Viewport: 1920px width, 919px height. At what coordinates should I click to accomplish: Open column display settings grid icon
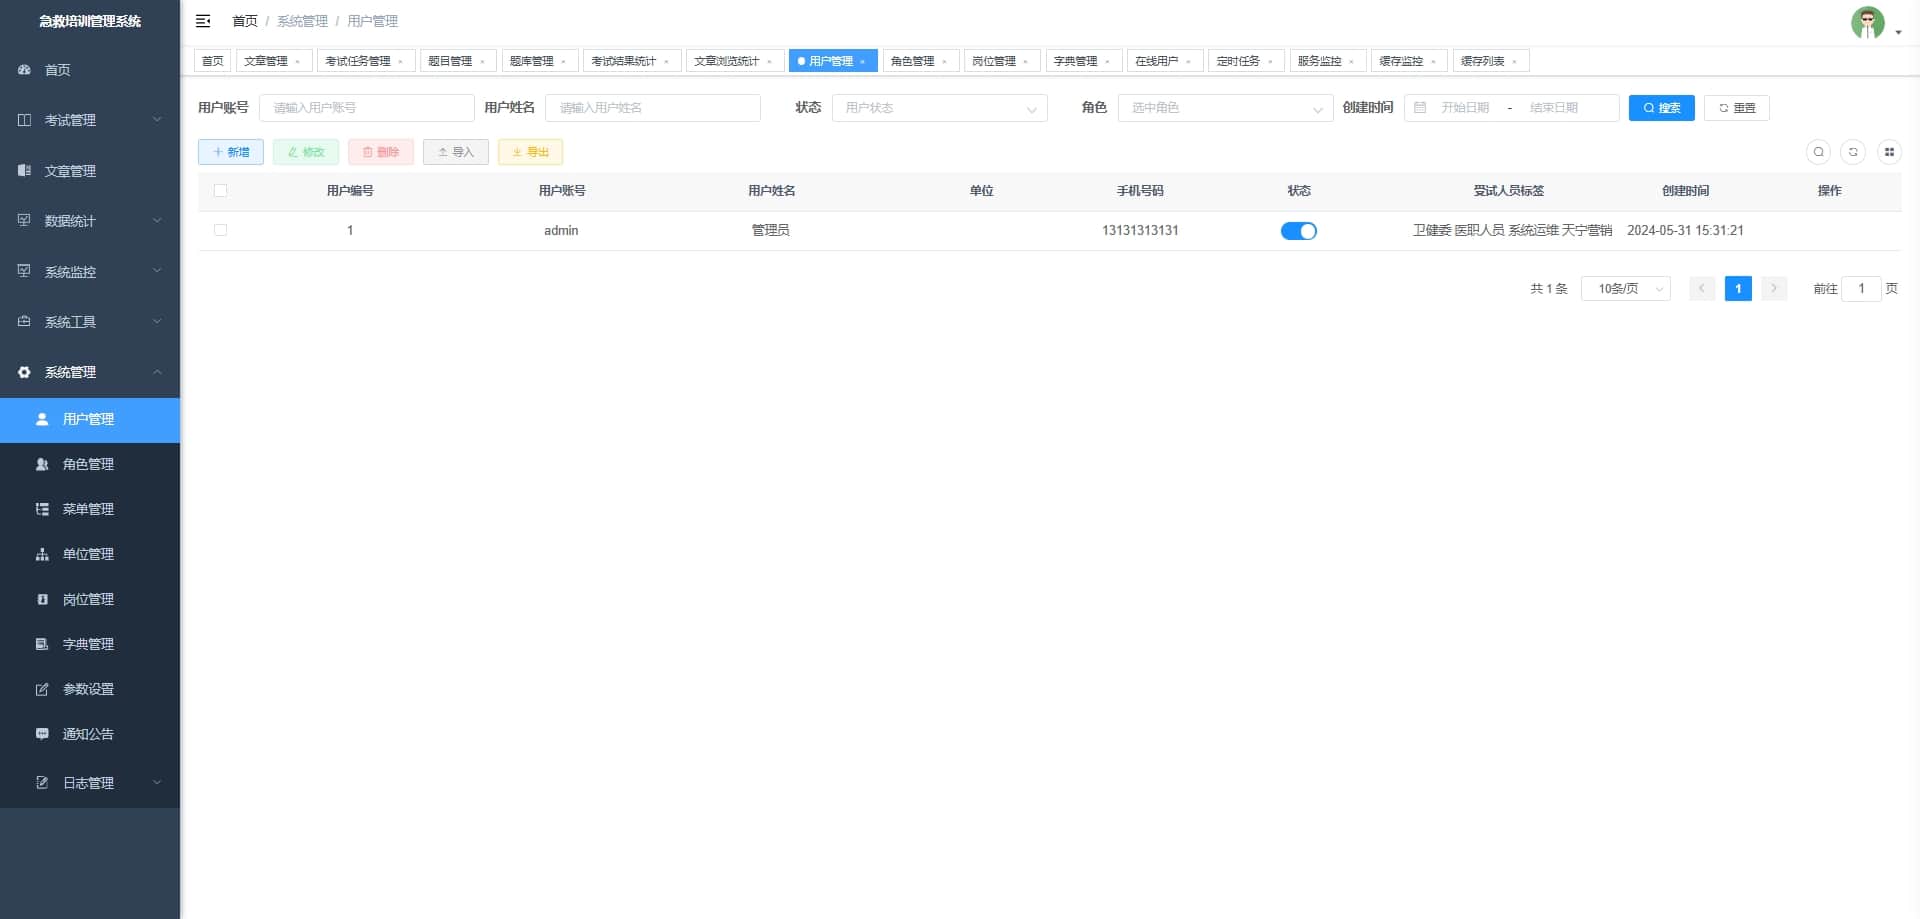tap(1889, 152)
